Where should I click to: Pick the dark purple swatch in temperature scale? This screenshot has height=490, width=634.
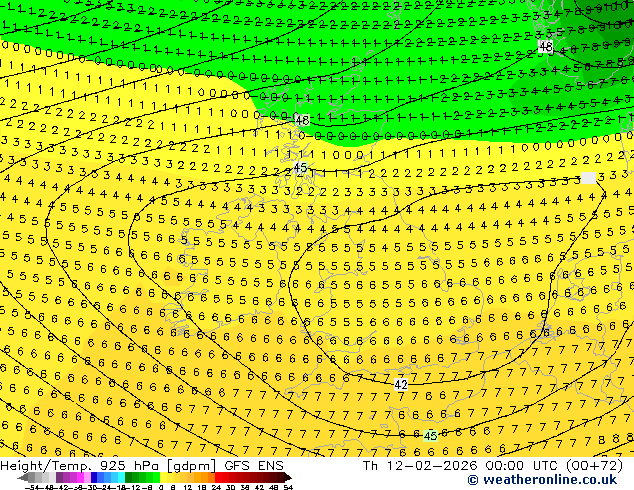[x=59, y=478]
